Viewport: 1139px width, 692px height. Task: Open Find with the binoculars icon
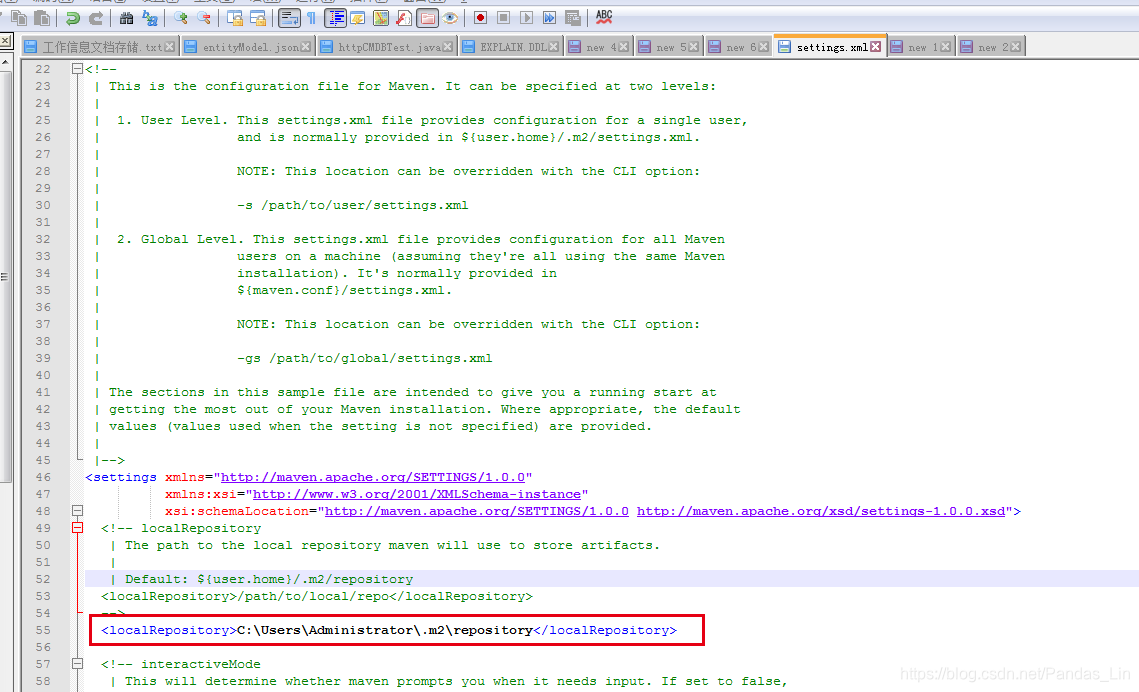126,18
